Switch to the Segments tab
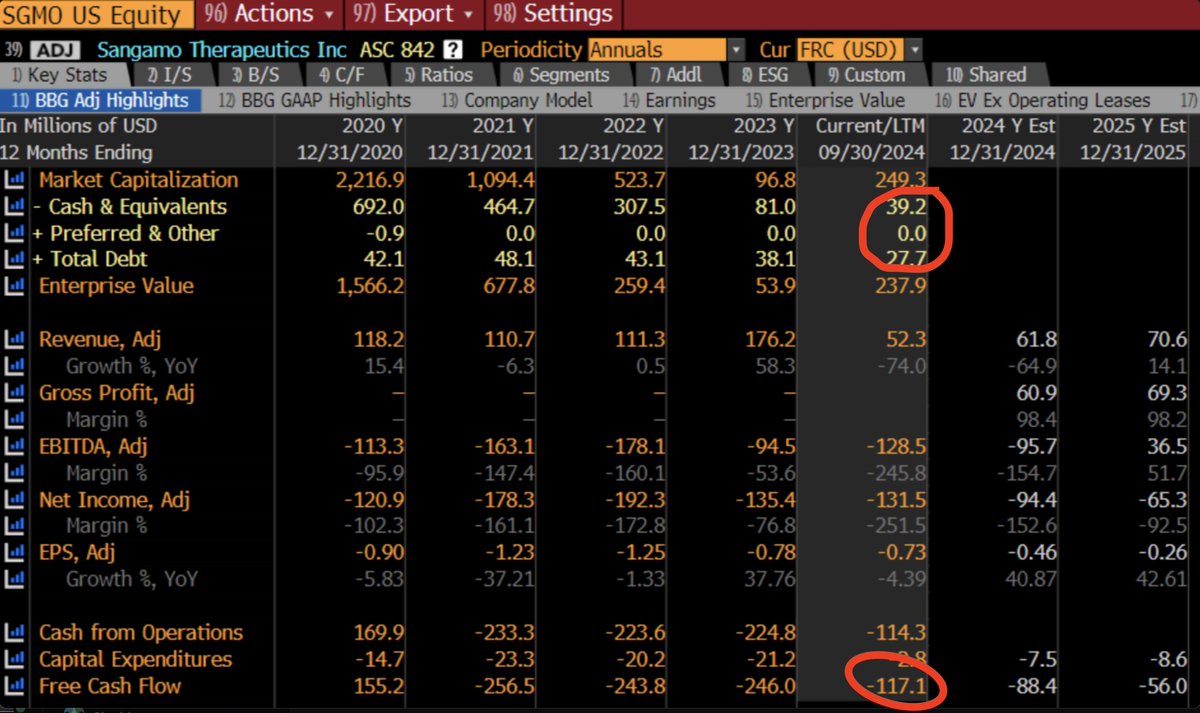Image resolution: width=1200 pixels, height=713 pixels. pyautogui.click(x=561, y=75)
